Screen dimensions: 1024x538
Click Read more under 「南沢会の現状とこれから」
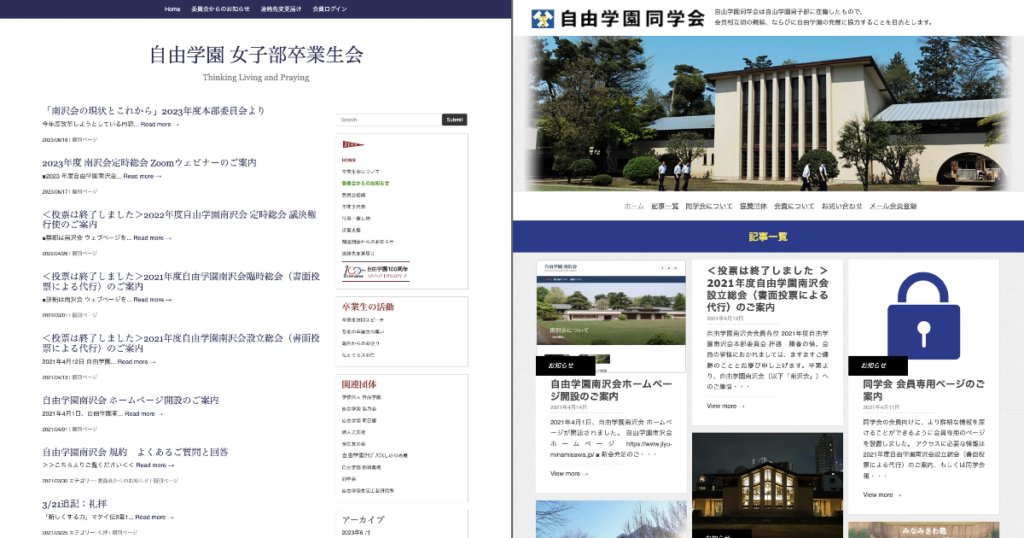tap(159, 124)
